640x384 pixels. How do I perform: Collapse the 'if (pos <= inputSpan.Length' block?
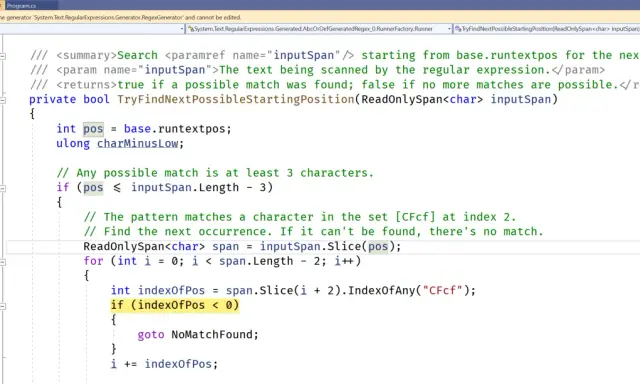click(2, 188)
